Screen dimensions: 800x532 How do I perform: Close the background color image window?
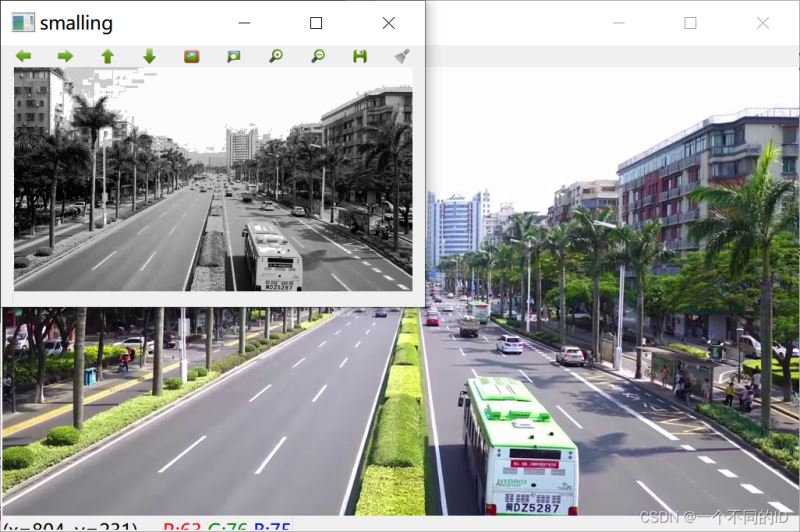763,23
